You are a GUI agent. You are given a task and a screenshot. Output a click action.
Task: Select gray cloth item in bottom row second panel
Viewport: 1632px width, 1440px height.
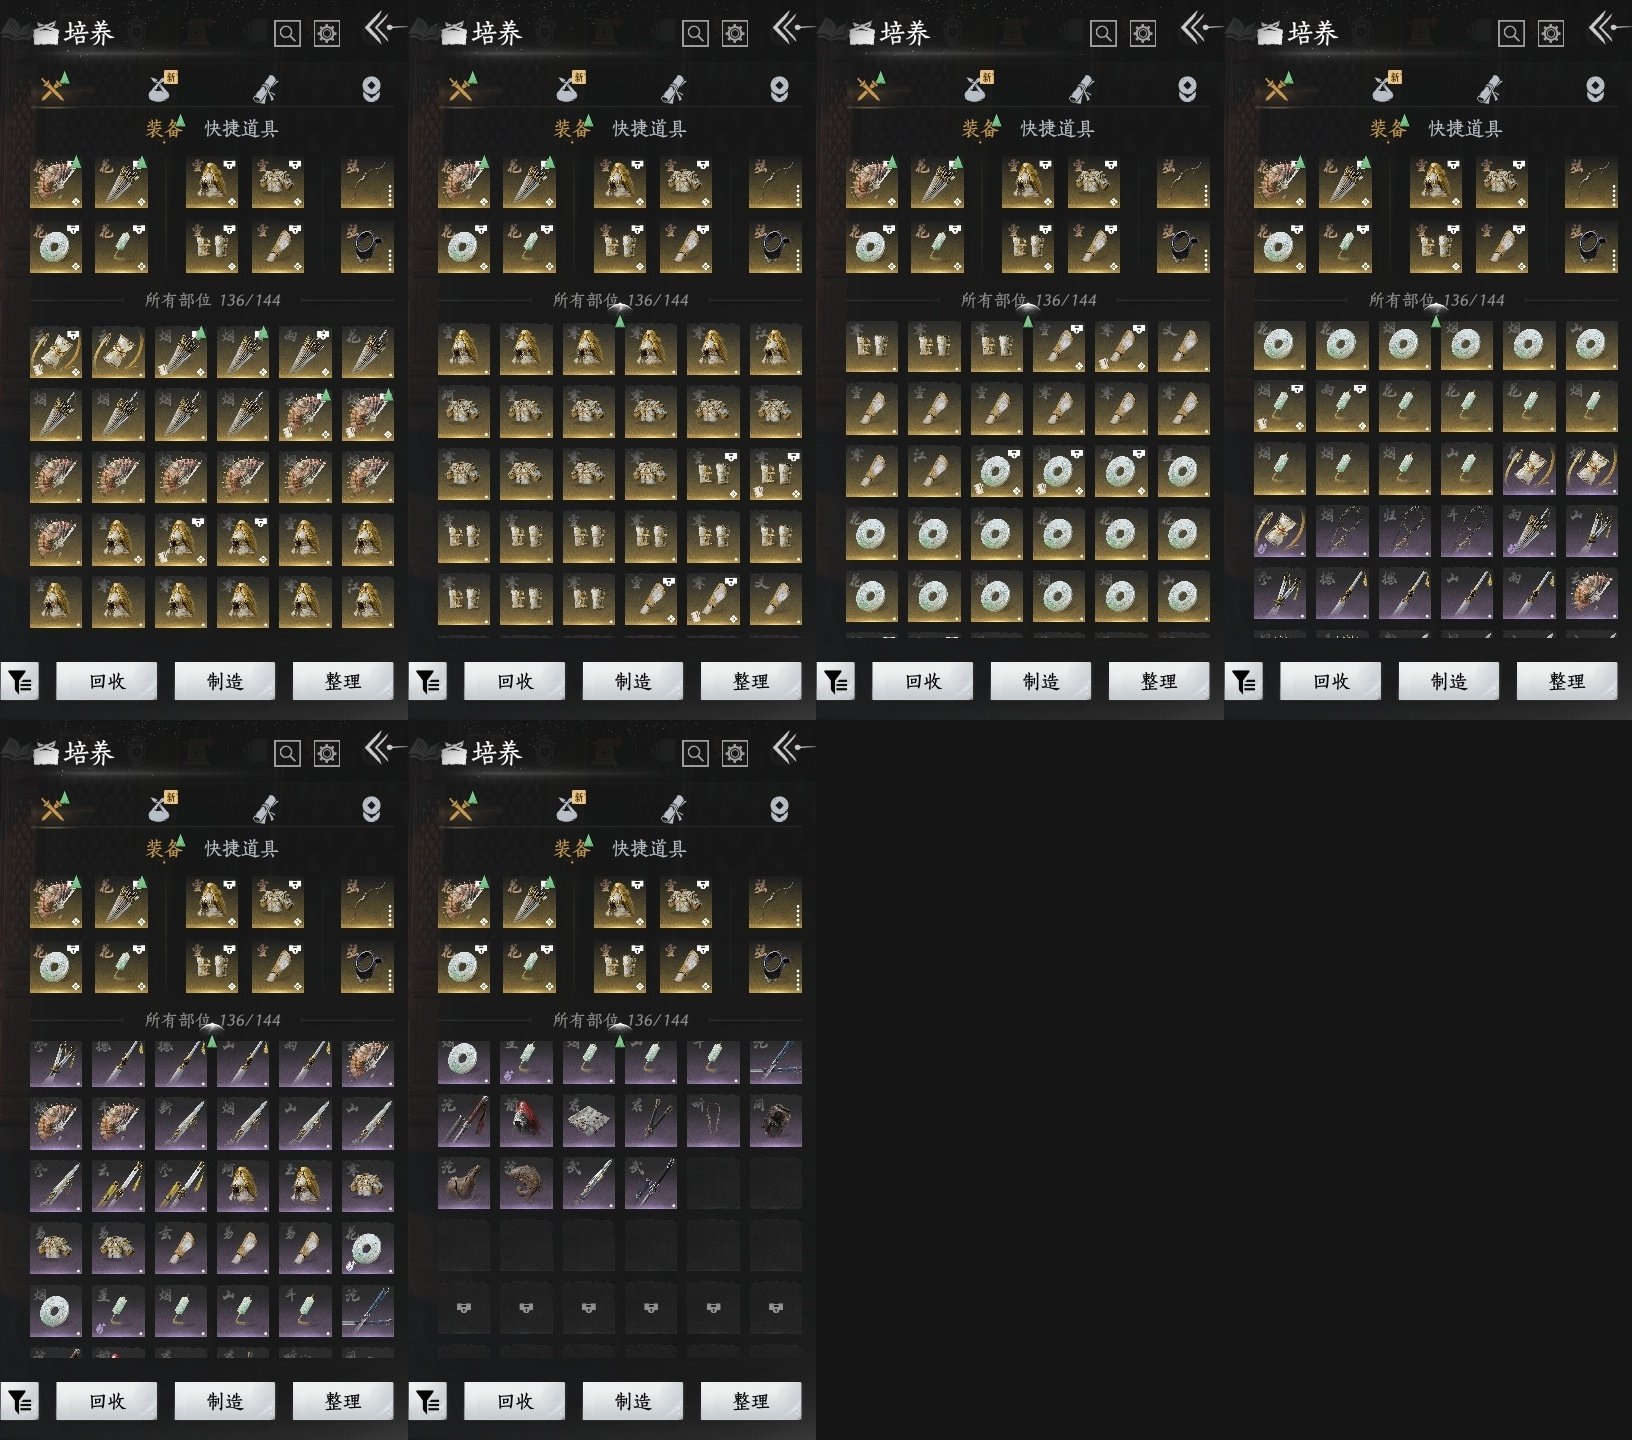pyautogui.click(x=588, y=1120)
